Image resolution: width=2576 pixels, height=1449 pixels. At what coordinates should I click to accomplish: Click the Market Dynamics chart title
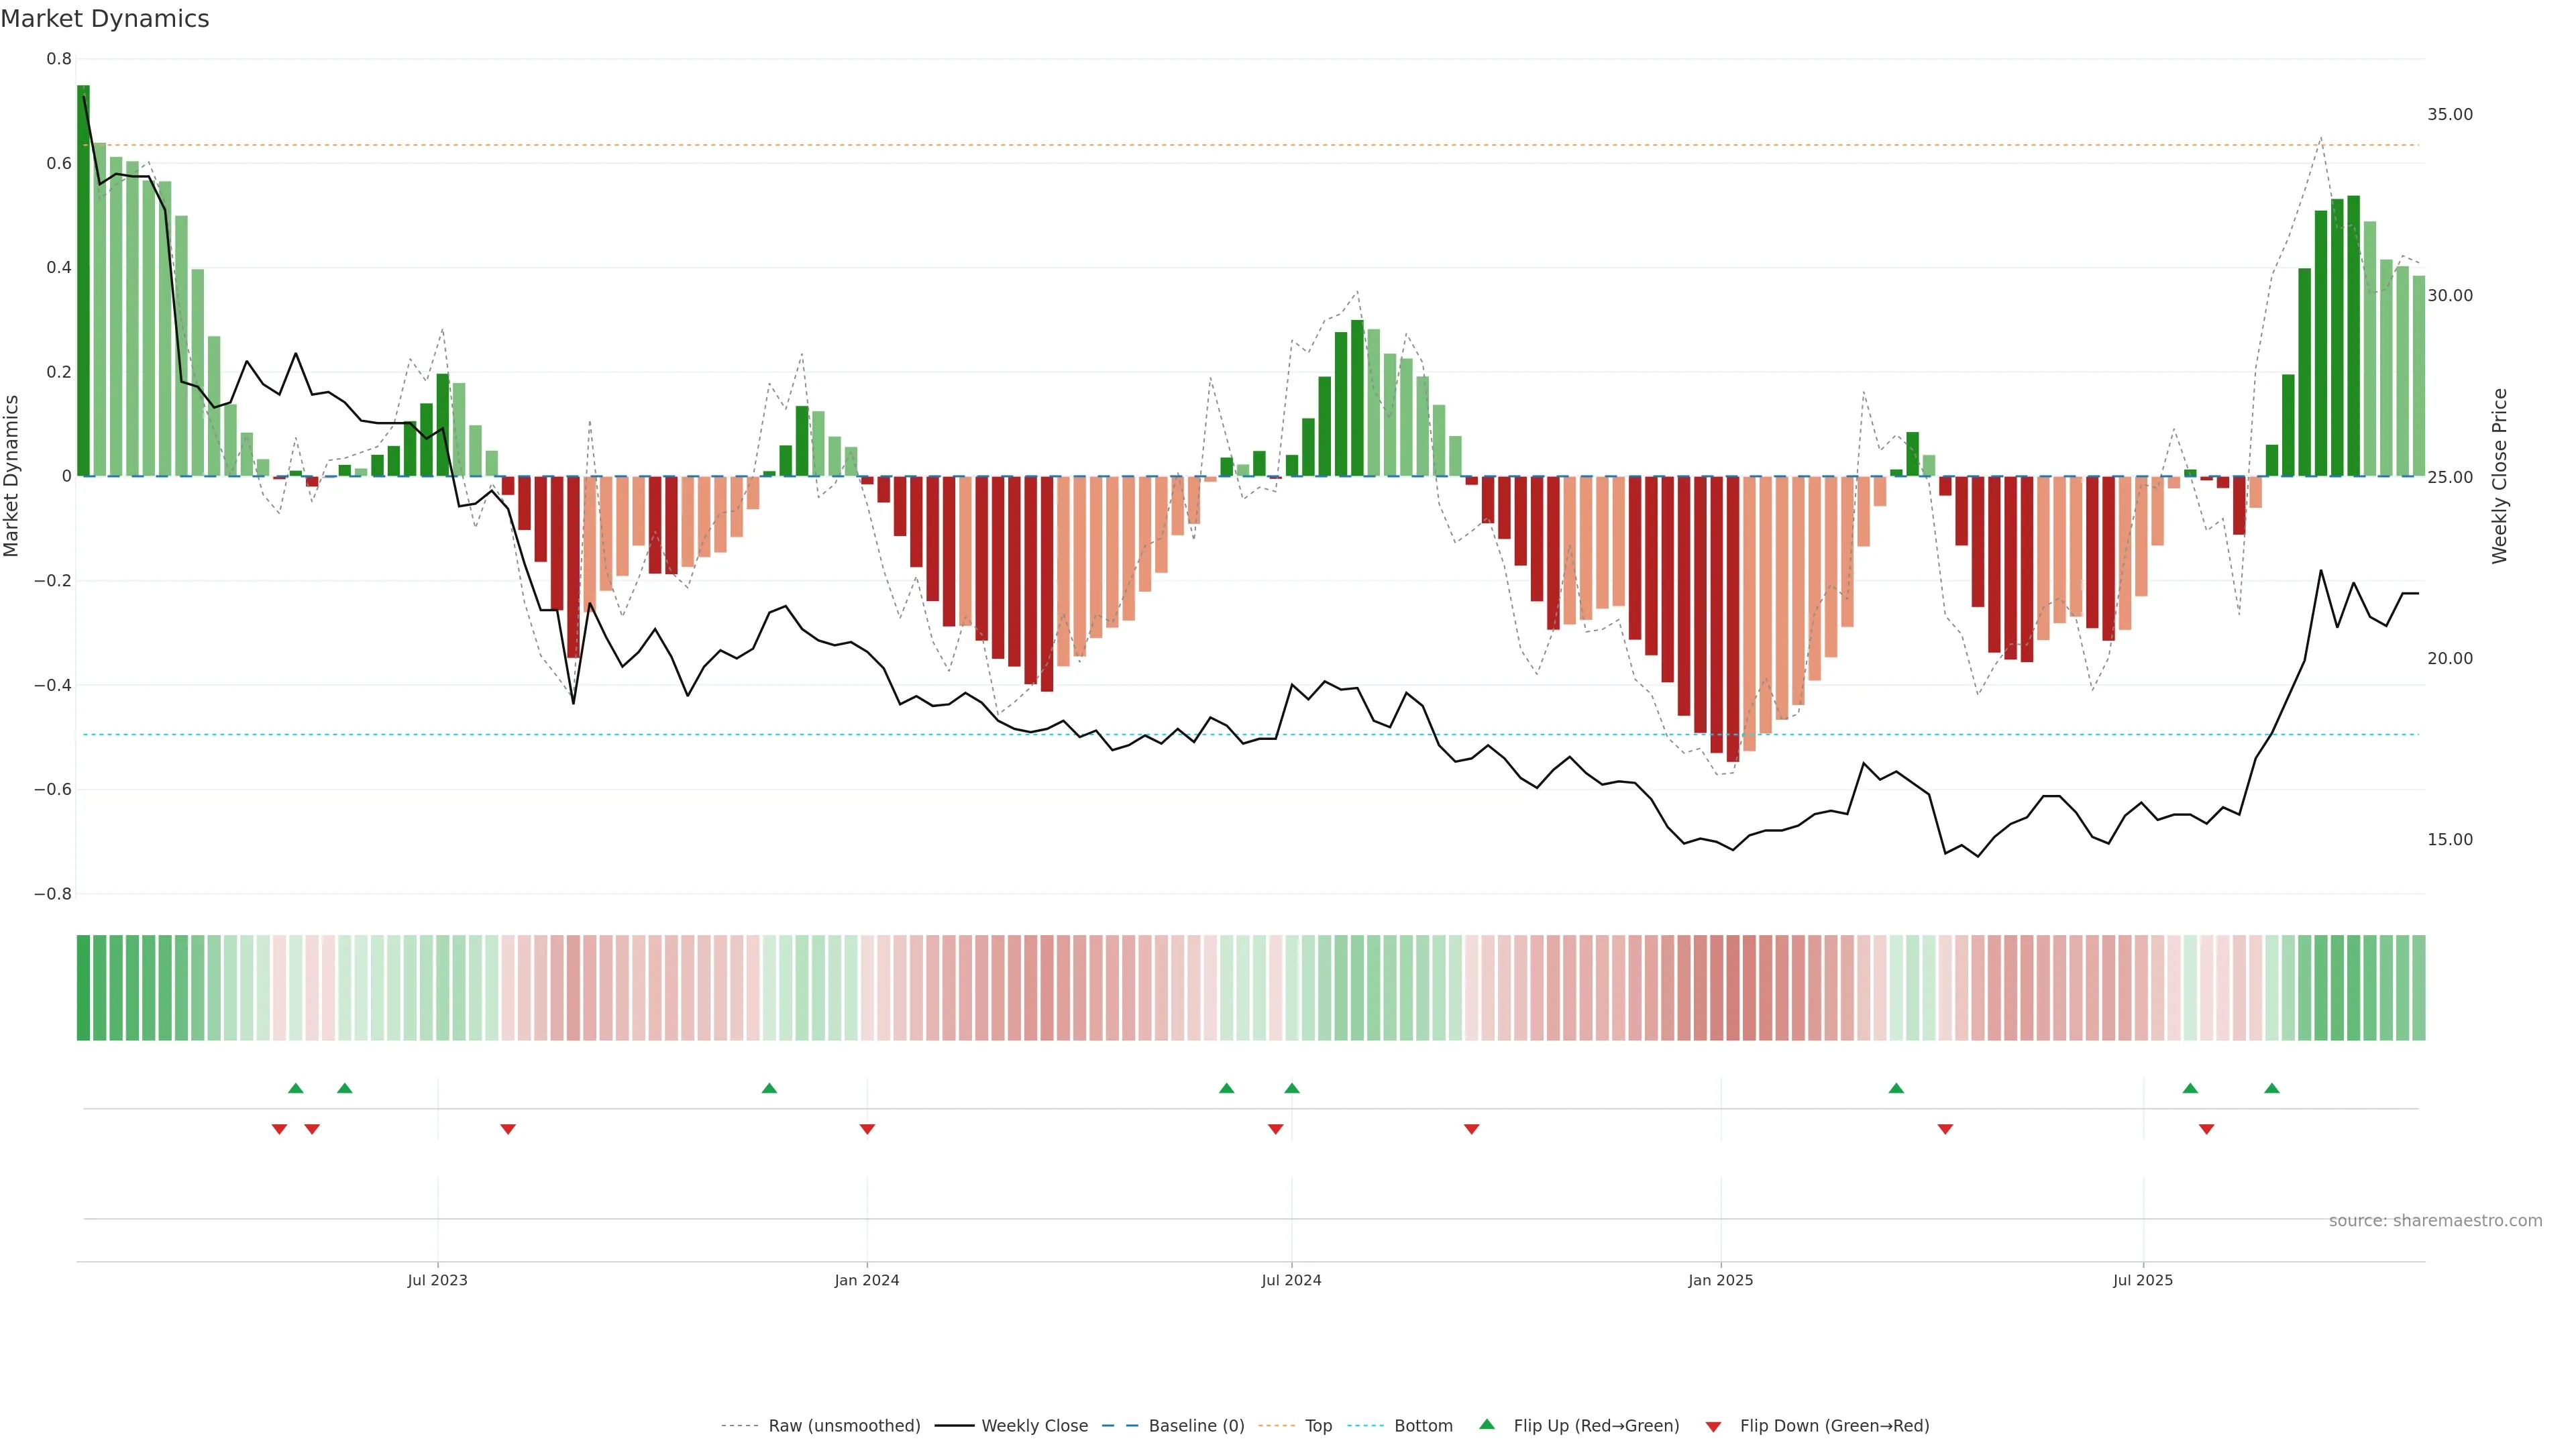(105, 19)
